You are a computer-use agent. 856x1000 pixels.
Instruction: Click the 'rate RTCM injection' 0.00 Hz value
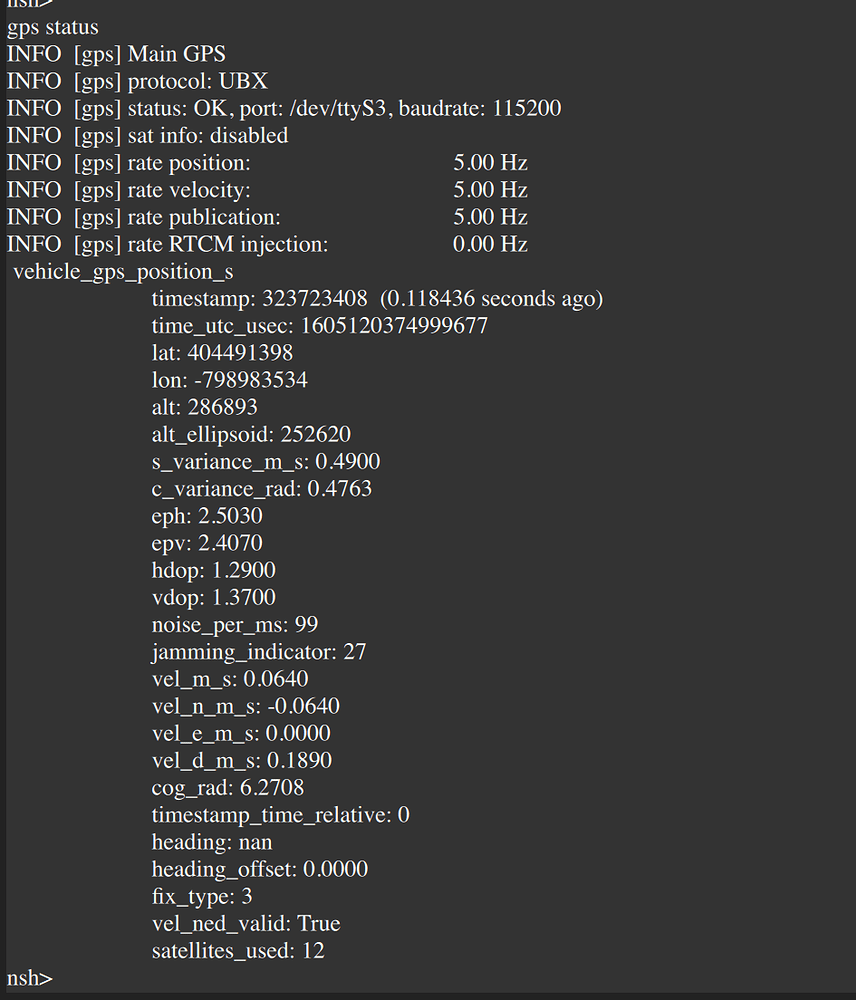[x=490, y=244]
